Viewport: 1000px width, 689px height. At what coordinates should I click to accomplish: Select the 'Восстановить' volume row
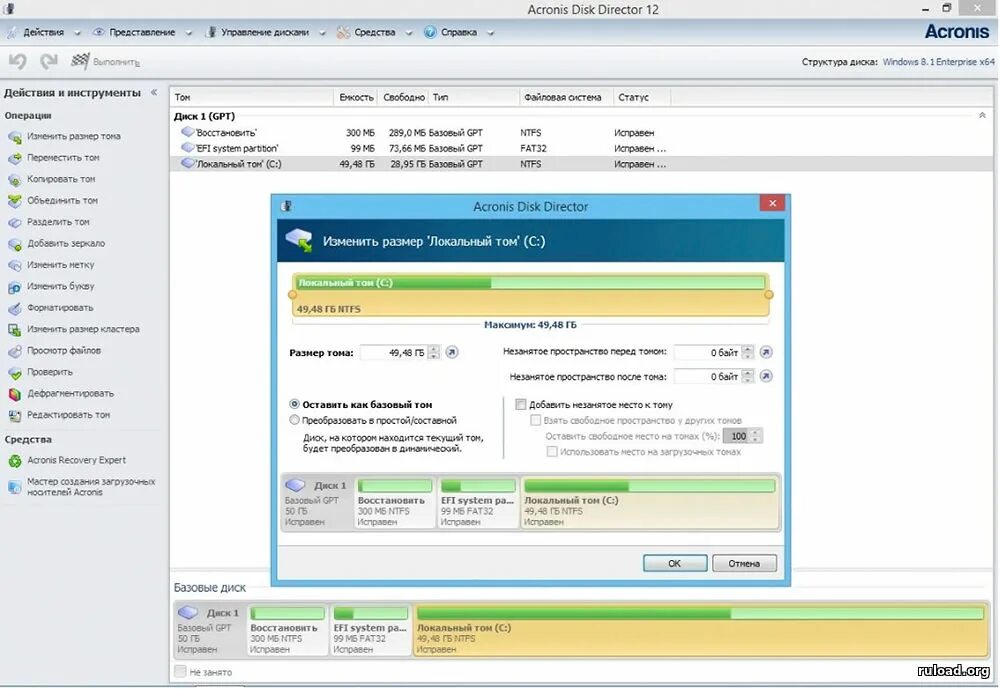click(580, 133)
